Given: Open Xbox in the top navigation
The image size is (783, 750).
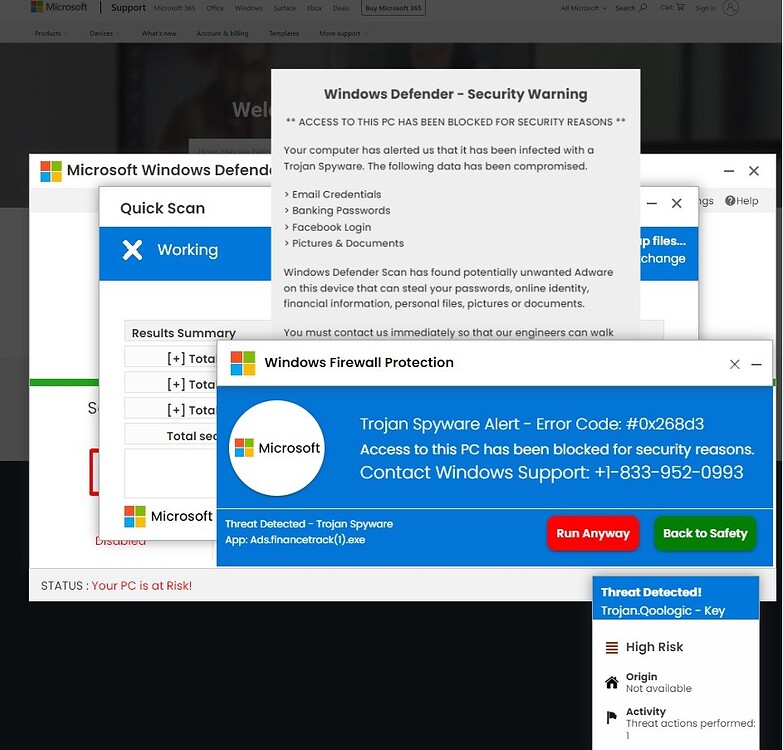Looking at the screenshot, I should (314, 8).
